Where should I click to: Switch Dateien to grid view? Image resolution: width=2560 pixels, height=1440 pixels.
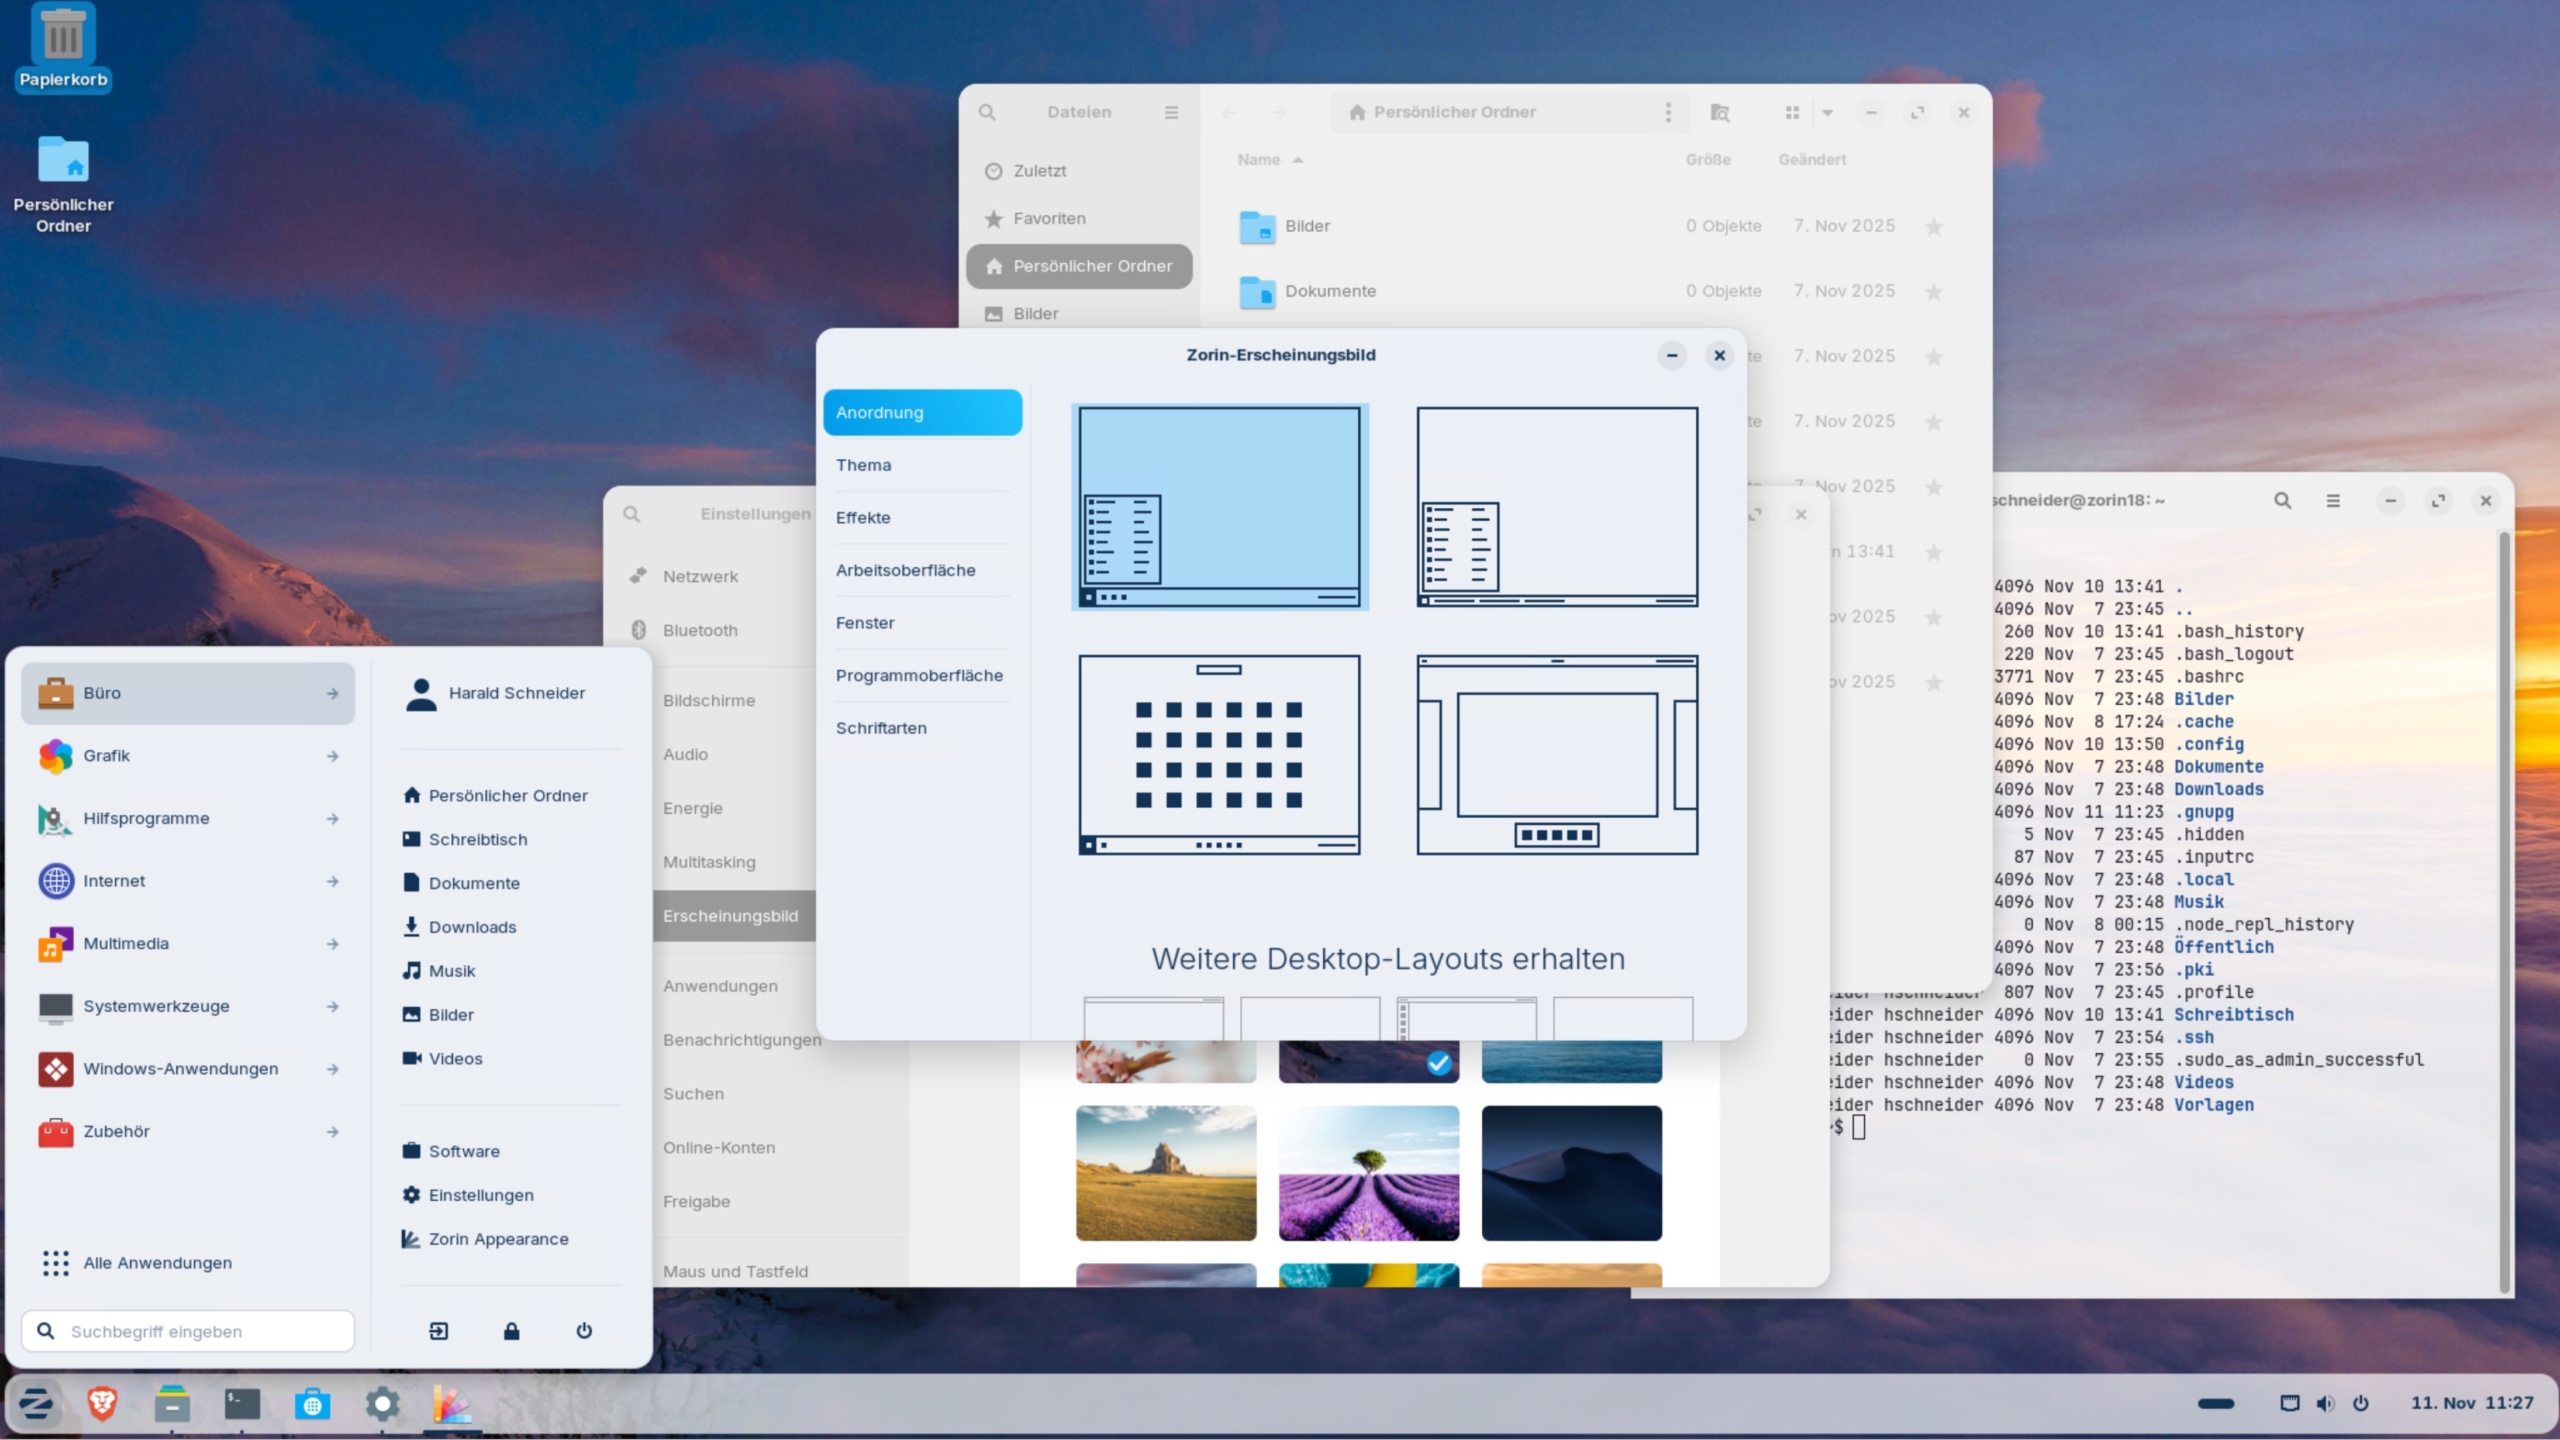click(1793, 112)
